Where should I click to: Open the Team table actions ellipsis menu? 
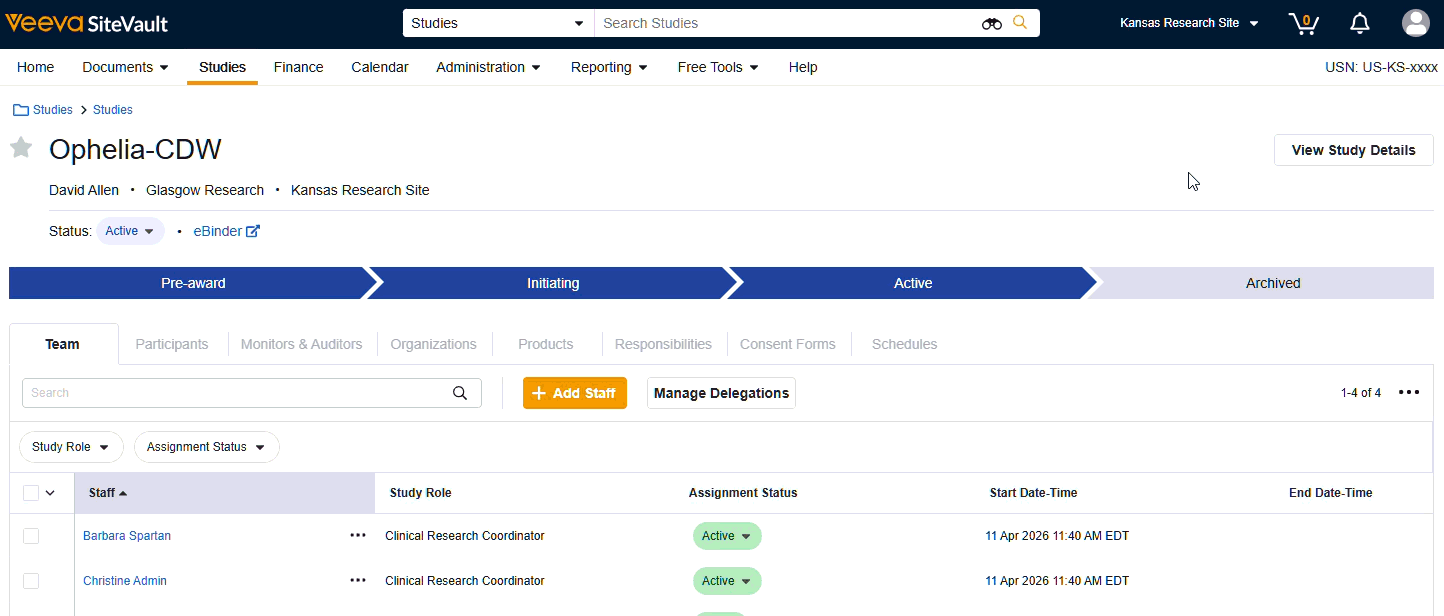point(1409,393)
